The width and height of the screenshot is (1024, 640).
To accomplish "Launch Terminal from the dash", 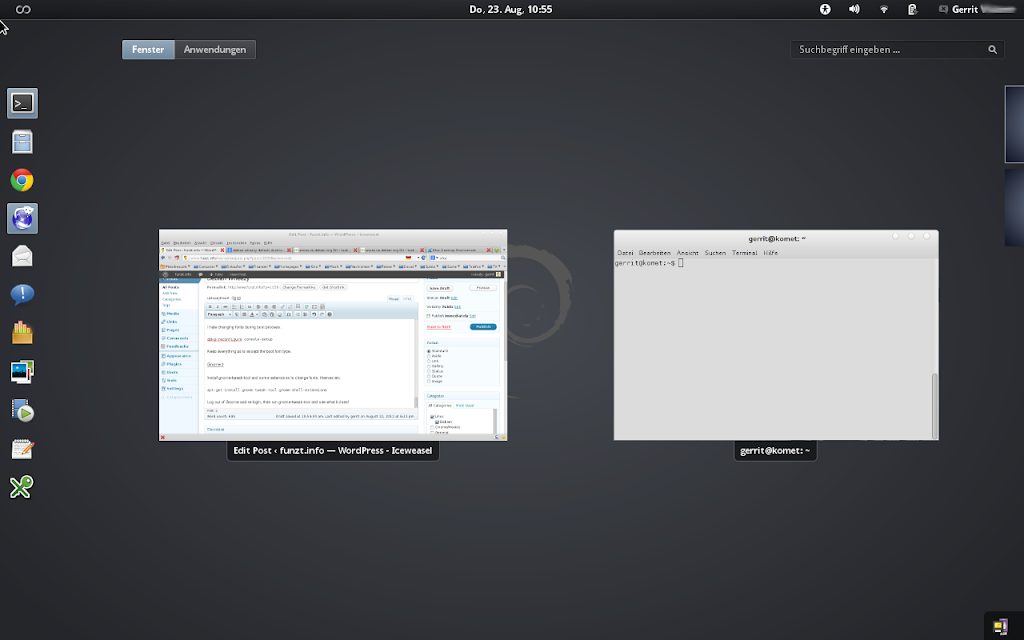I will (22, 103).
